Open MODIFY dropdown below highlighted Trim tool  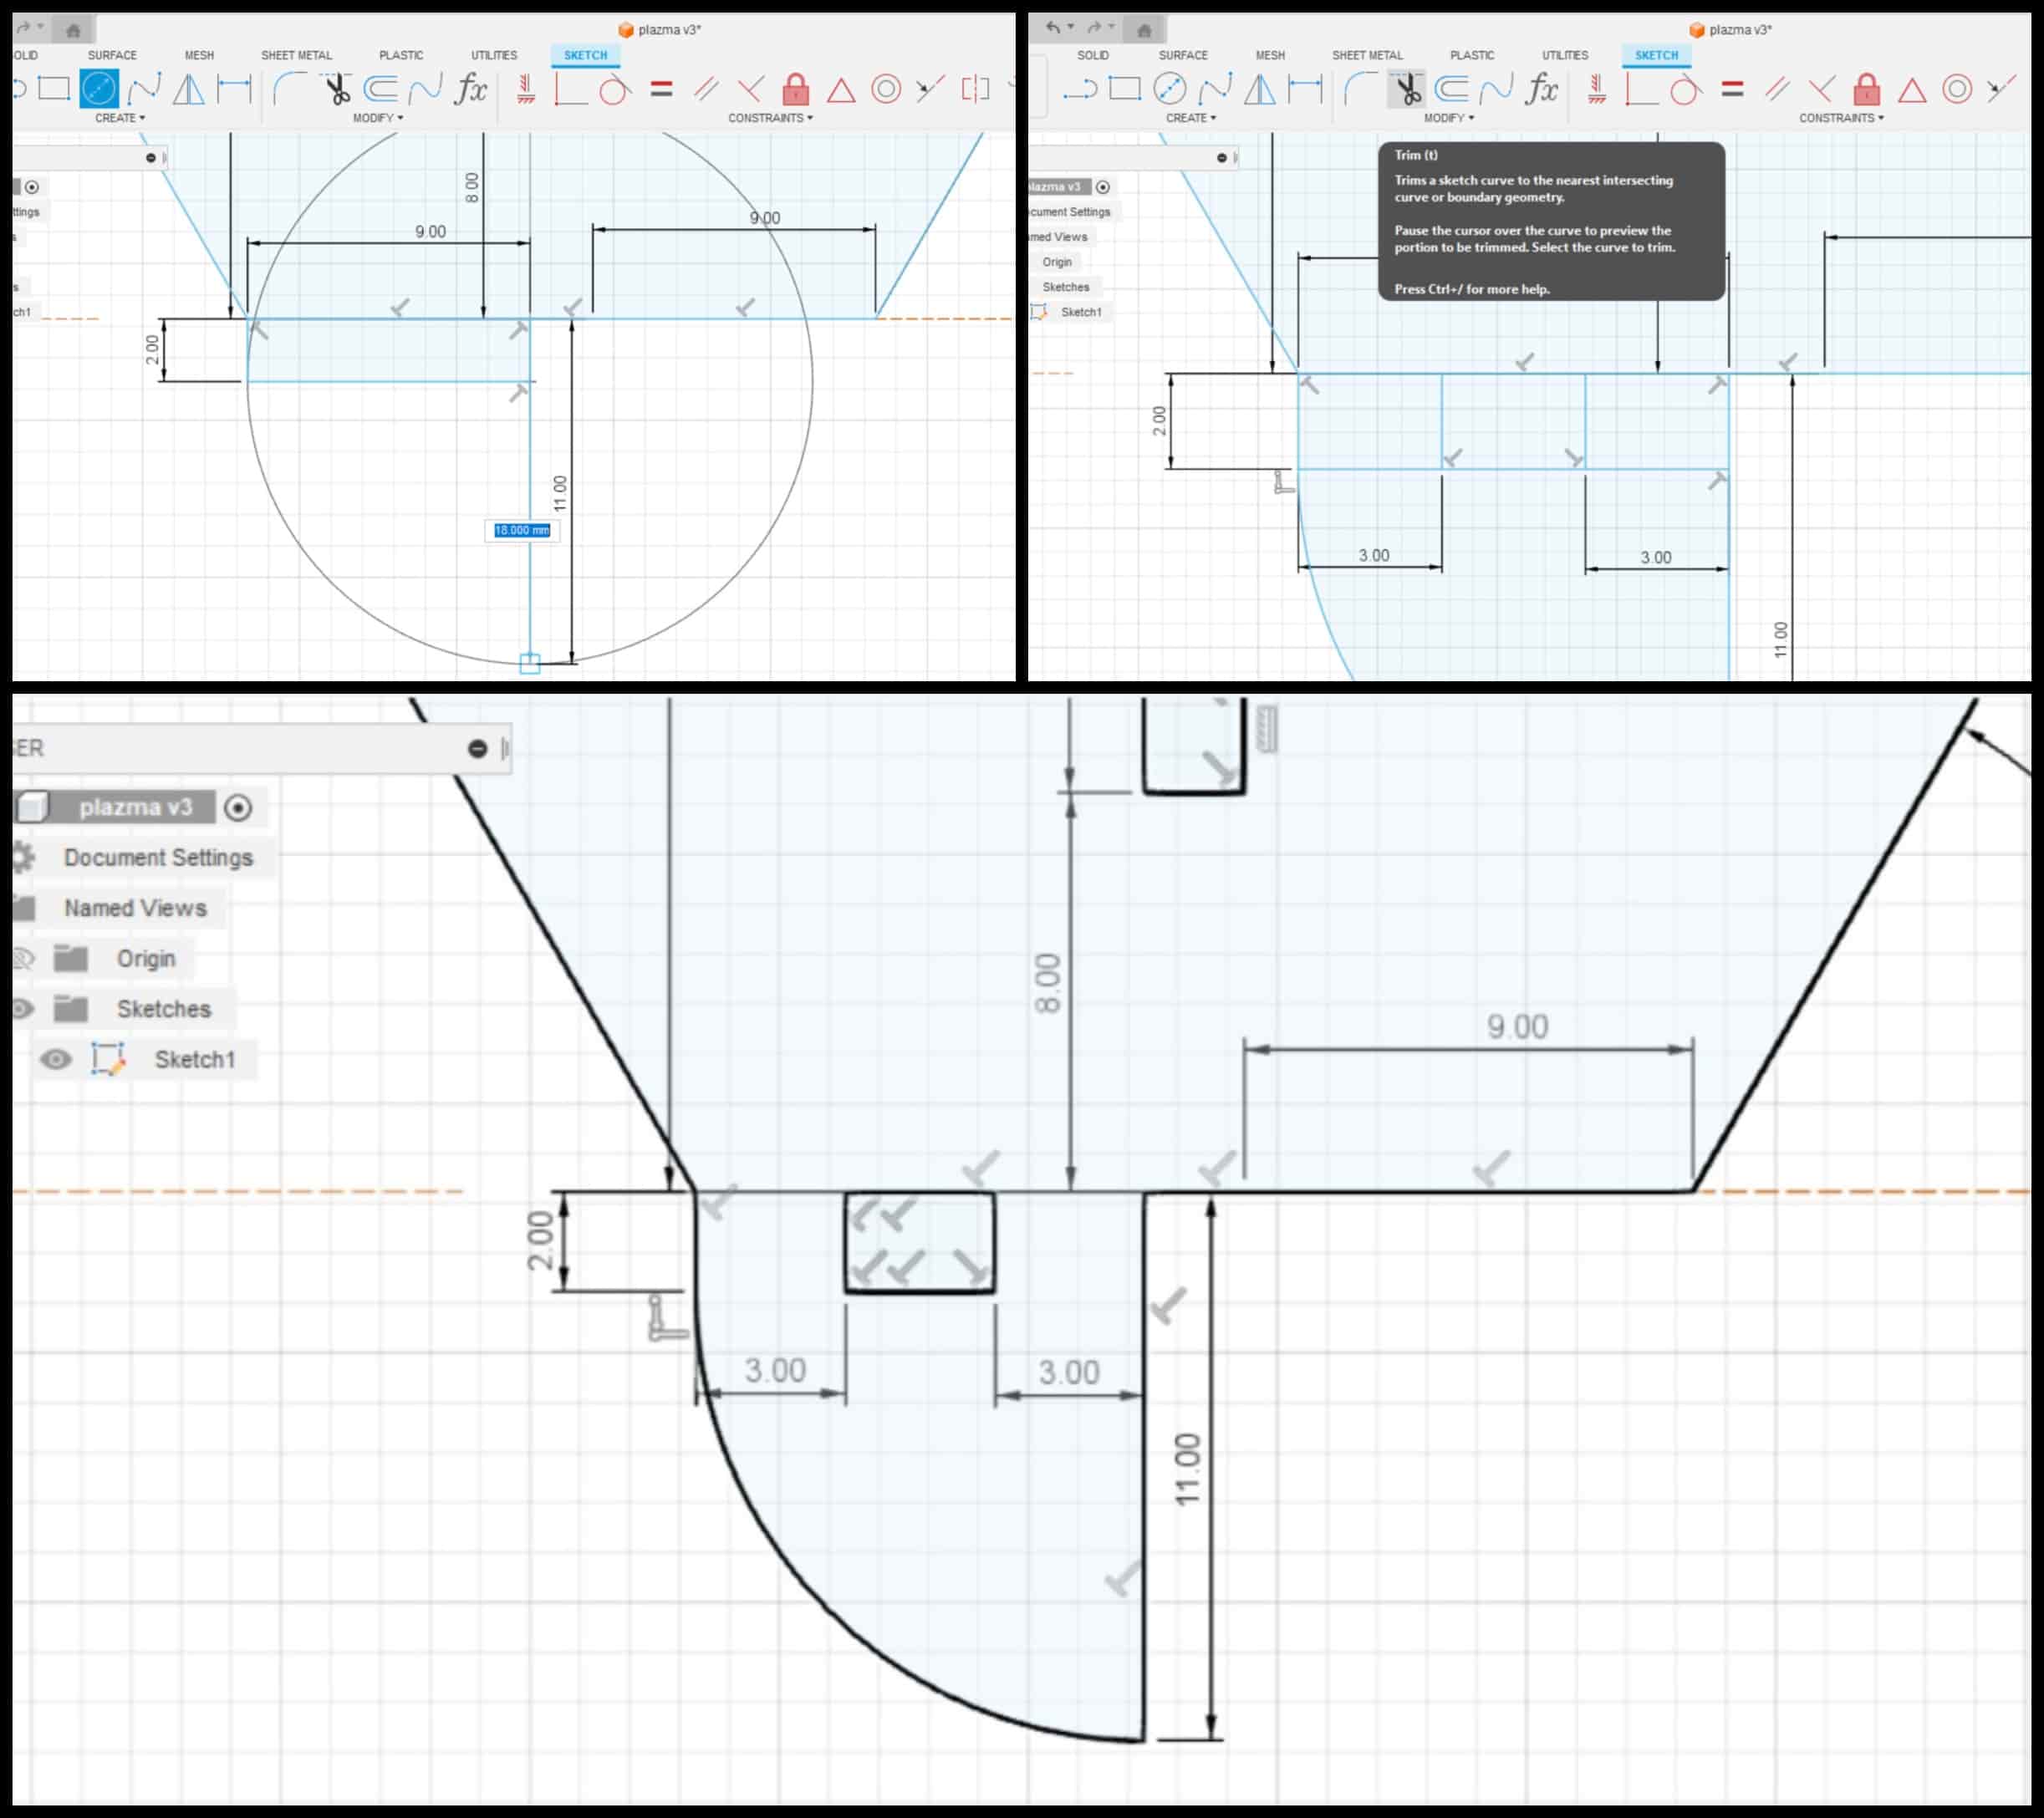[x=1449, y=118]
